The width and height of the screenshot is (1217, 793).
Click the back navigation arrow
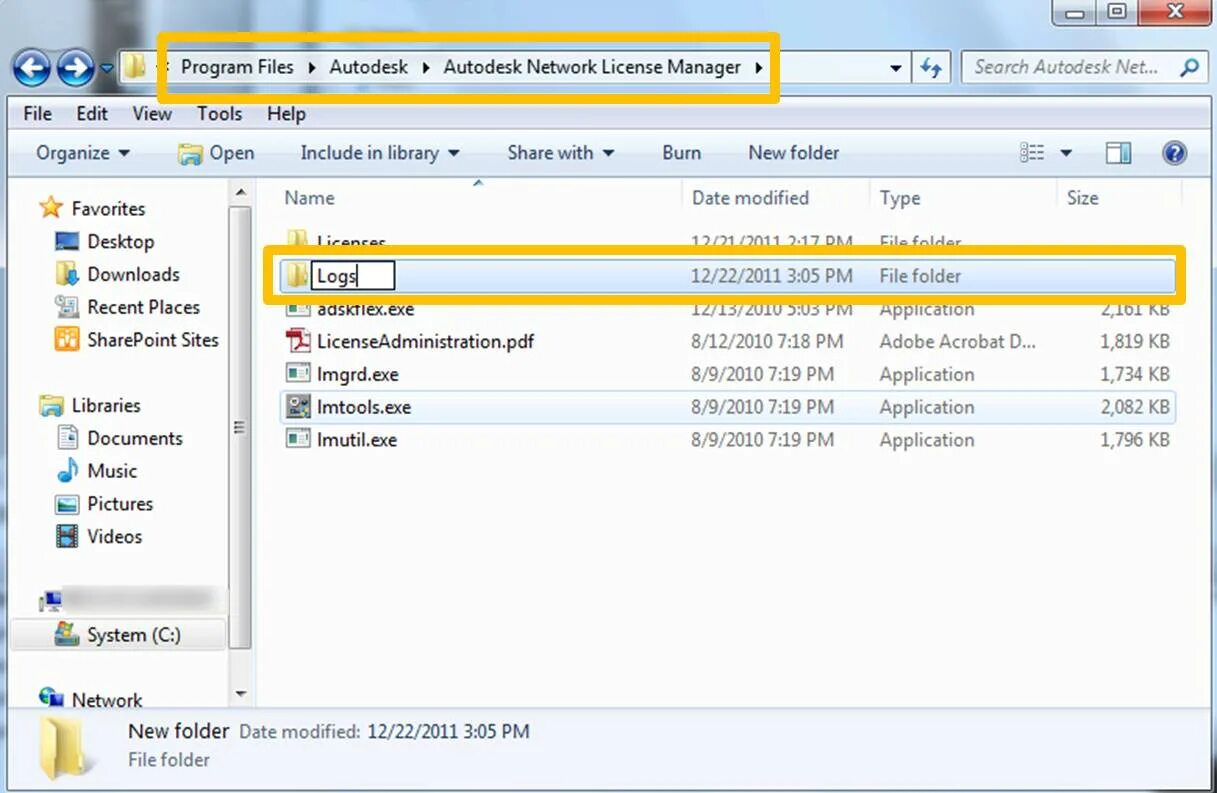[31, 68]
